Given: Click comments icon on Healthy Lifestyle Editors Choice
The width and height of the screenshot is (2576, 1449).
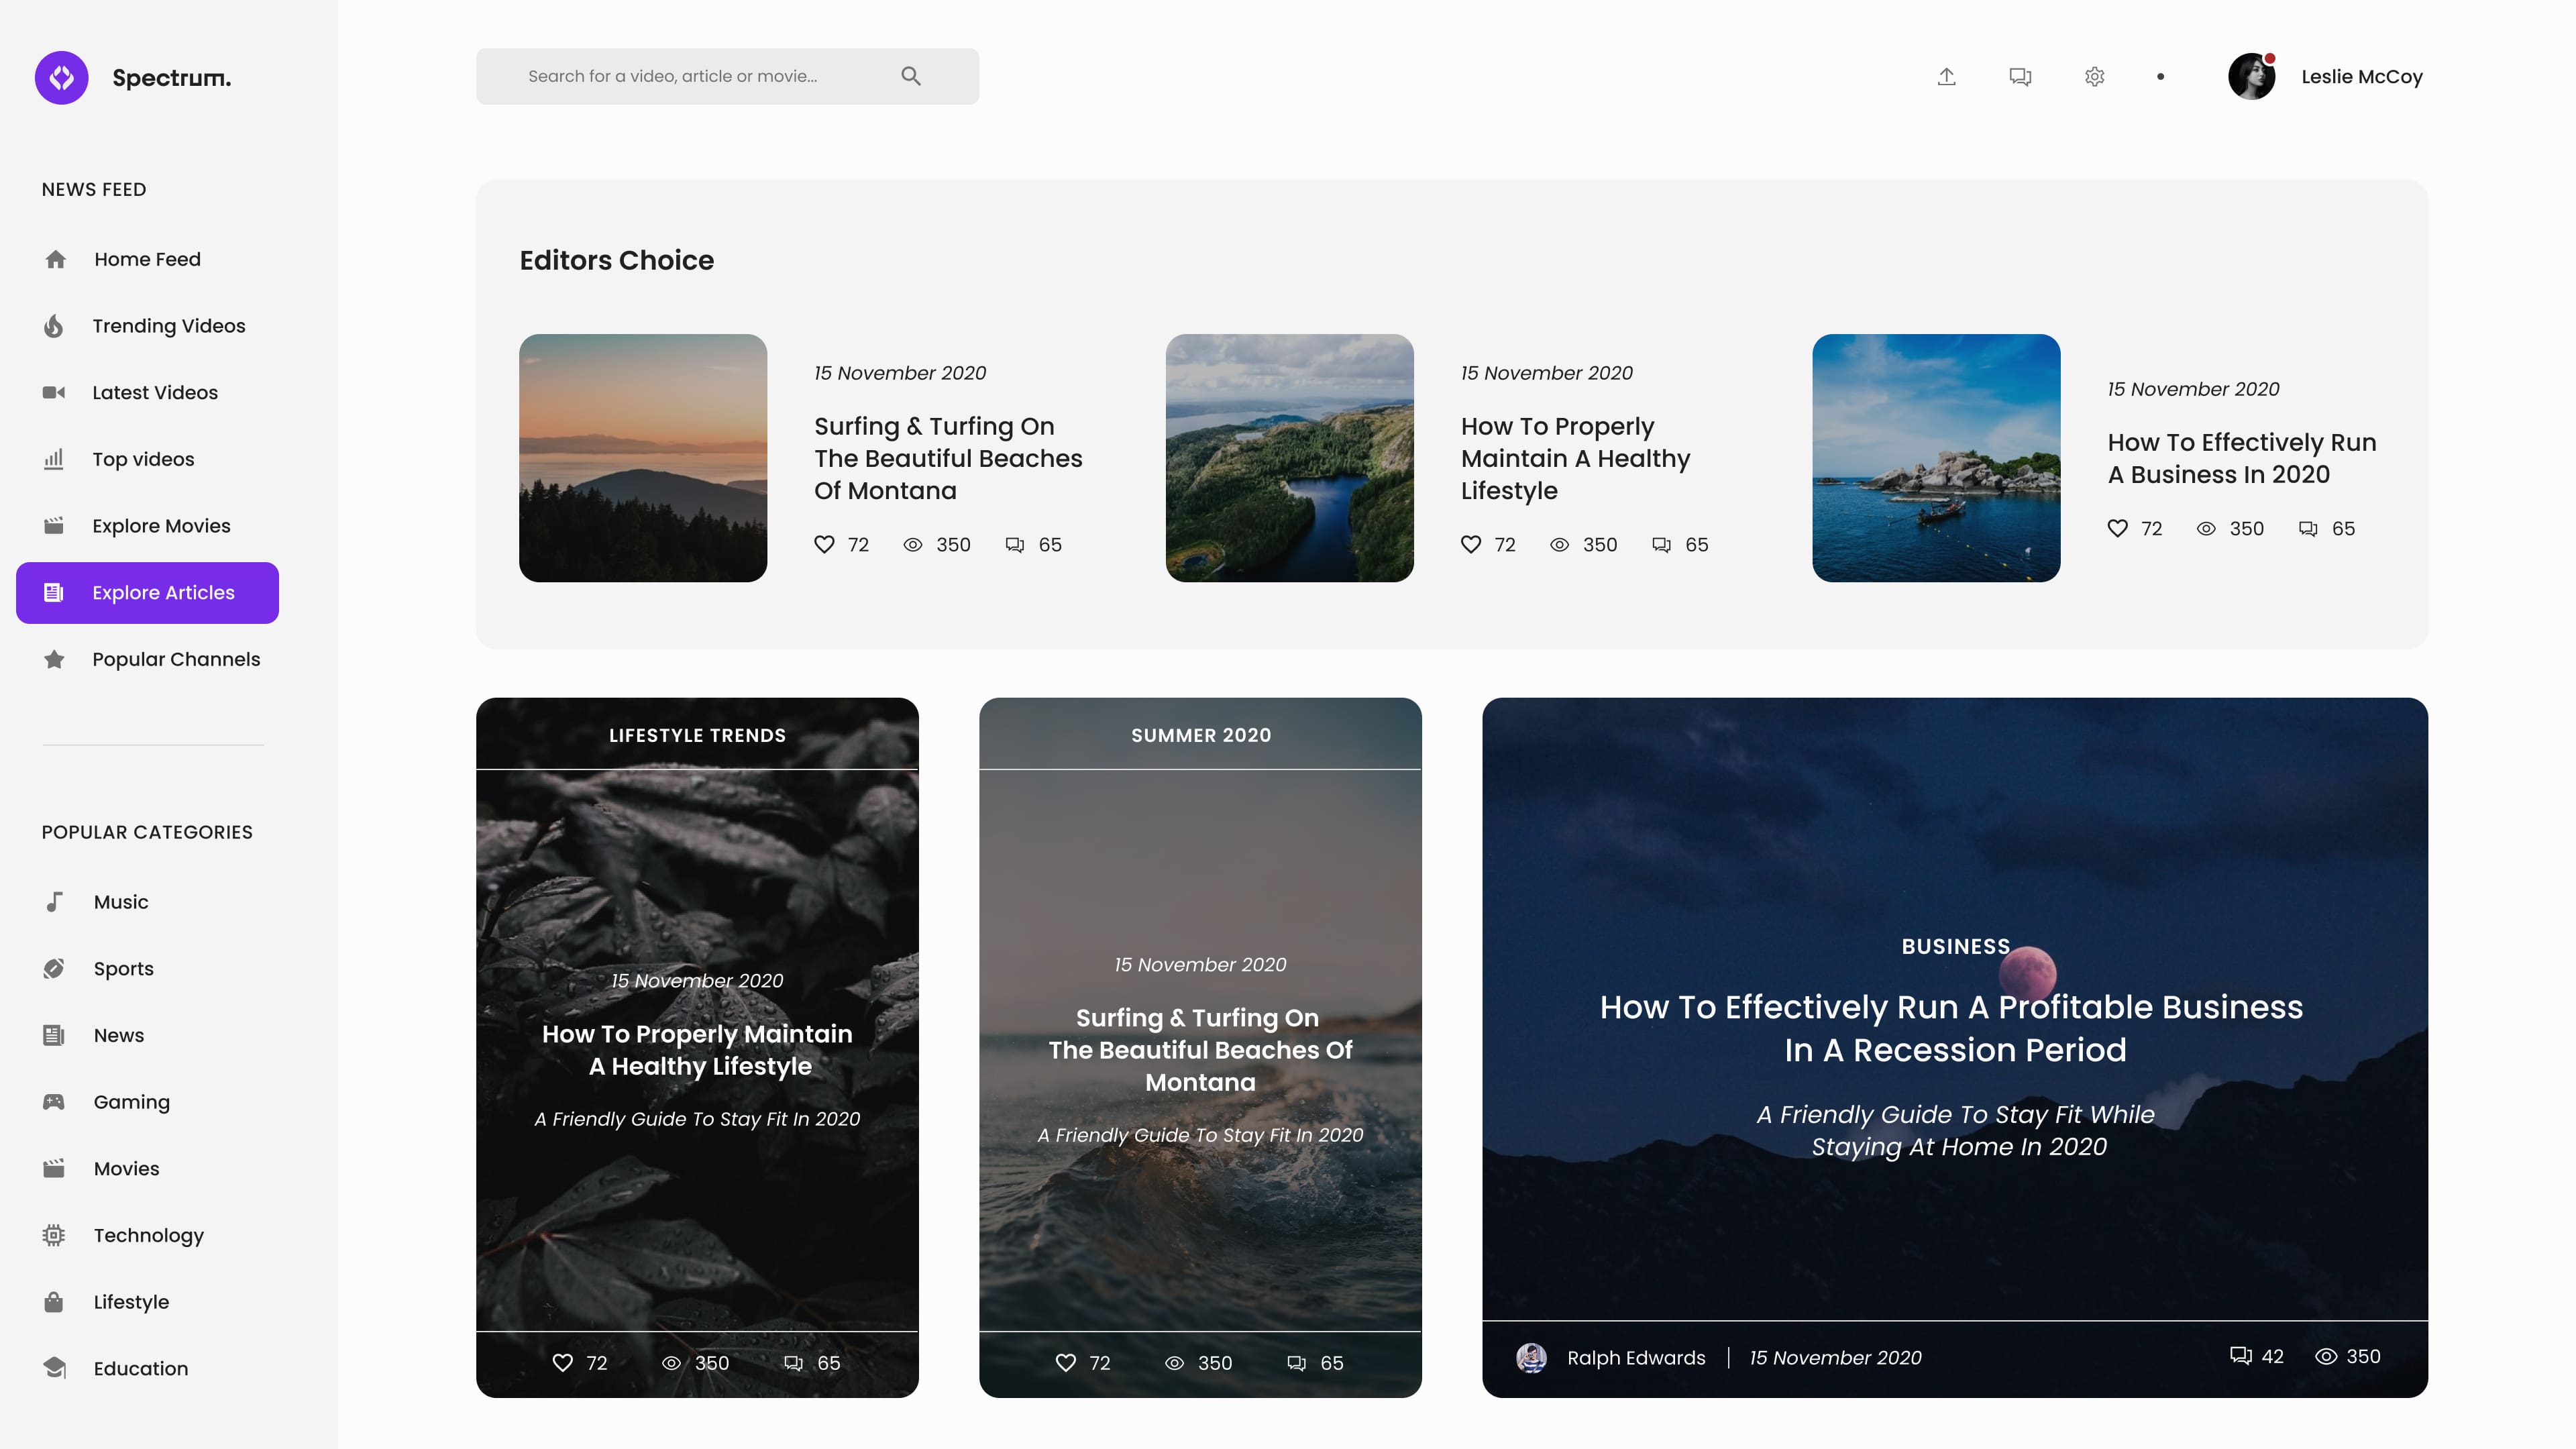Looking at the screenshot, I should pos(1661,545).
